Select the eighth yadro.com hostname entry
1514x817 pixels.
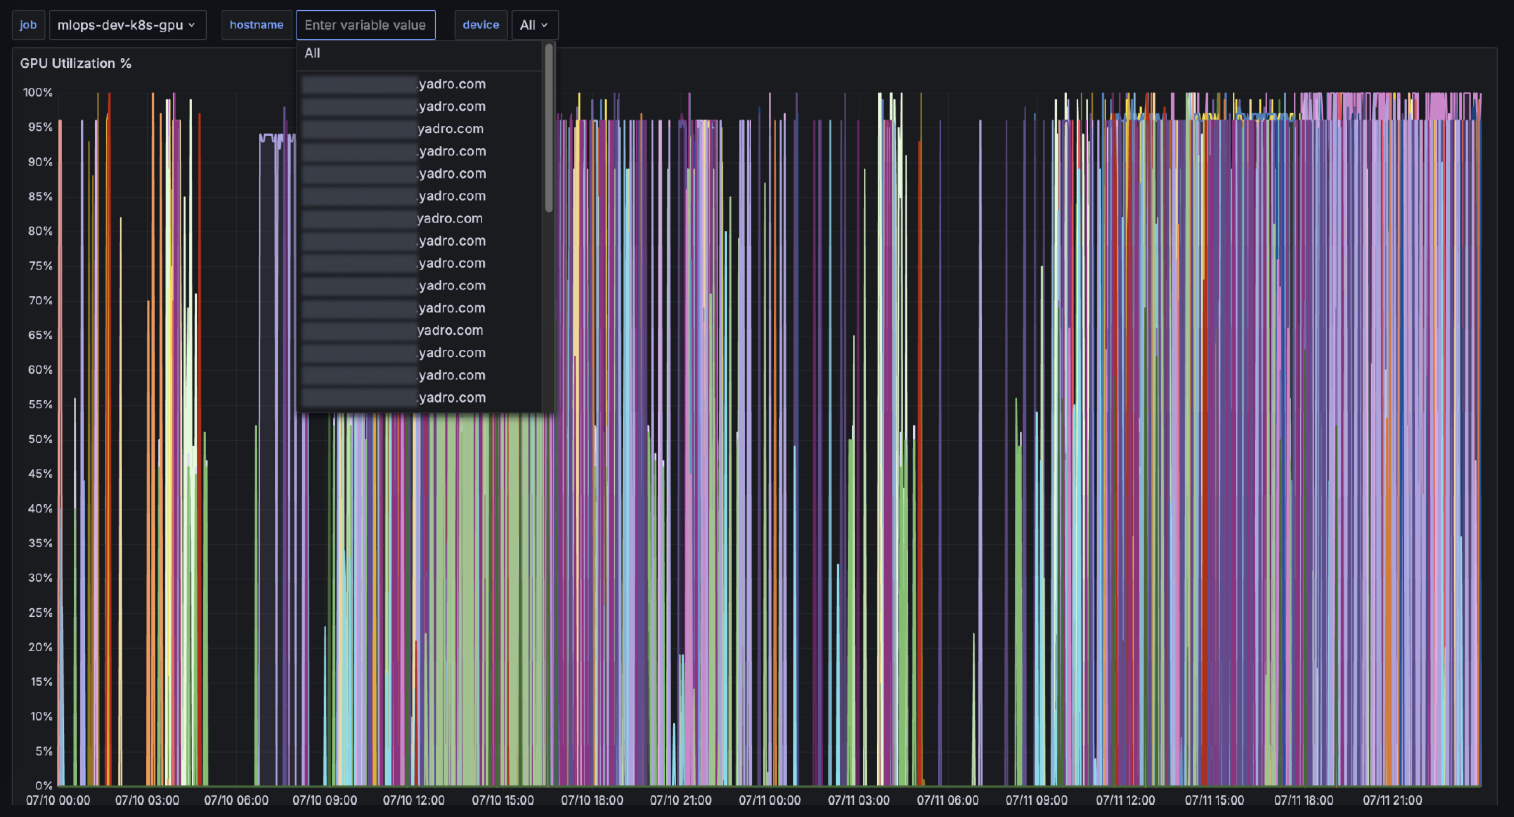click(394, 241)
